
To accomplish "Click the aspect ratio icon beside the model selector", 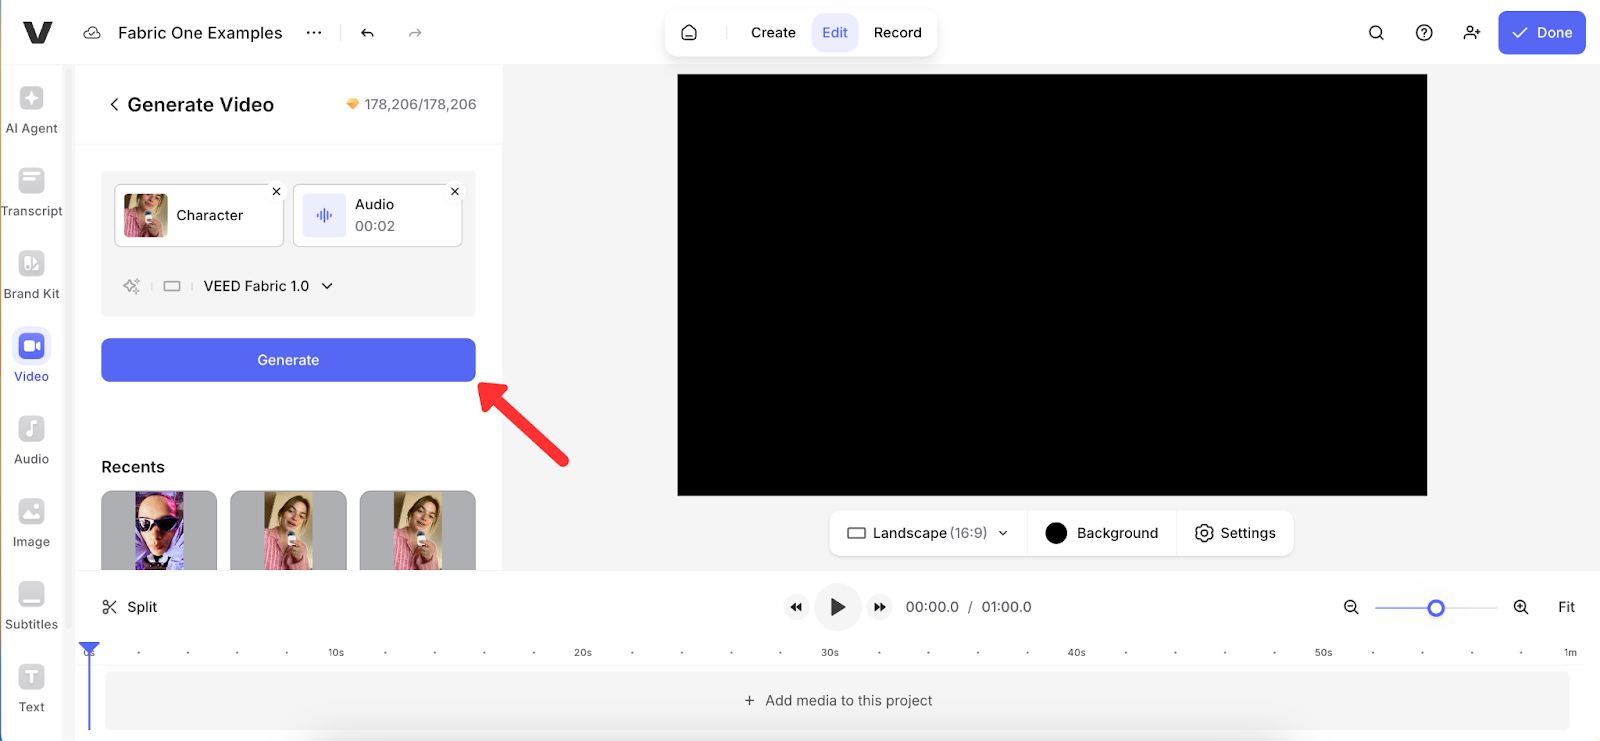I will 172,286.
